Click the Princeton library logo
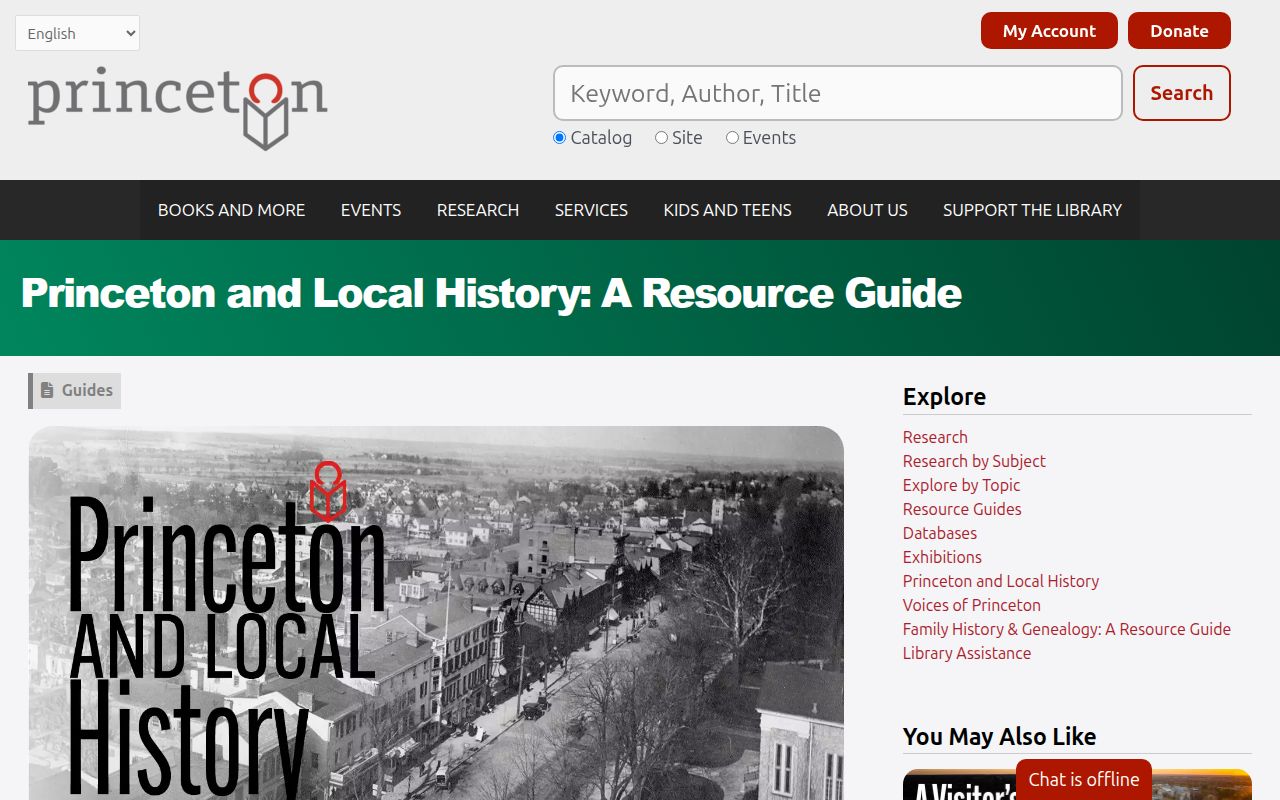The image size is (1280, 800). click(x=178, y=109)
